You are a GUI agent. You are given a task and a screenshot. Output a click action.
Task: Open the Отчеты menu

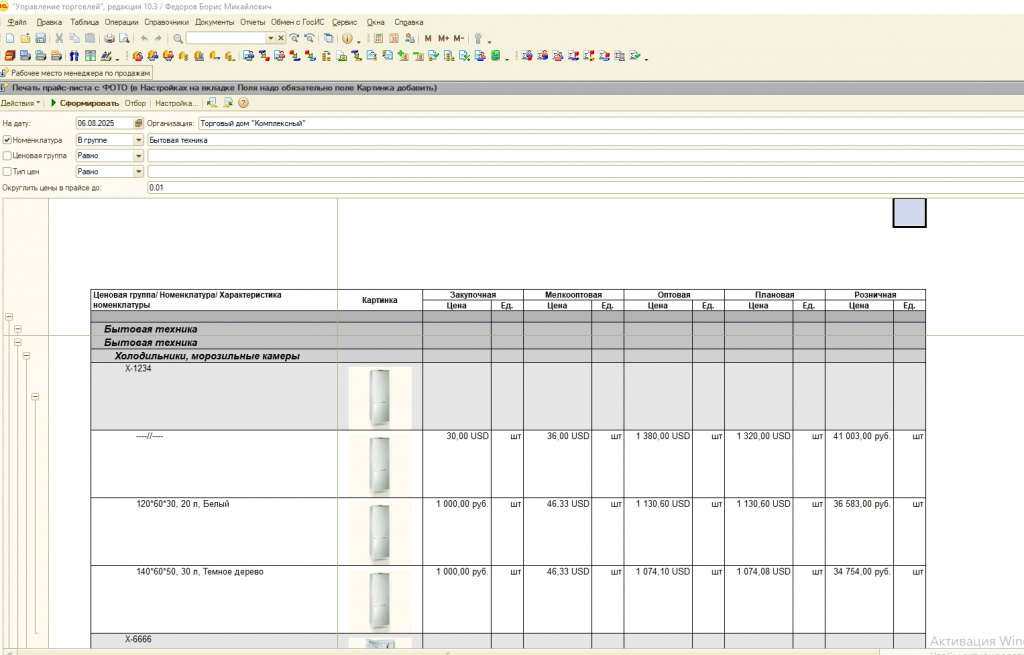(252, 22)
